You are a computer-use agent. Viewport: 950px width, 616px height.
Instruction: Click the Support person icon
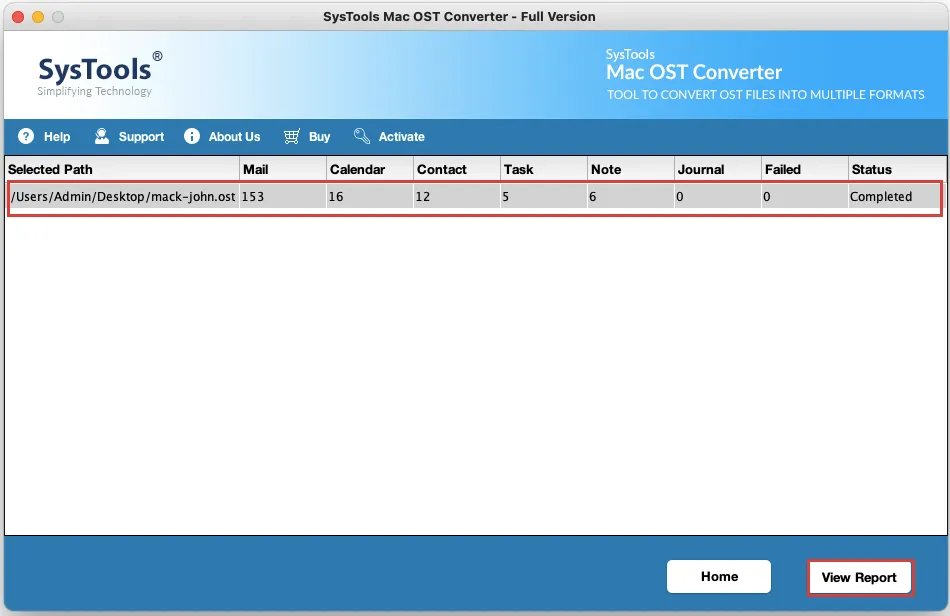[102, 136]
